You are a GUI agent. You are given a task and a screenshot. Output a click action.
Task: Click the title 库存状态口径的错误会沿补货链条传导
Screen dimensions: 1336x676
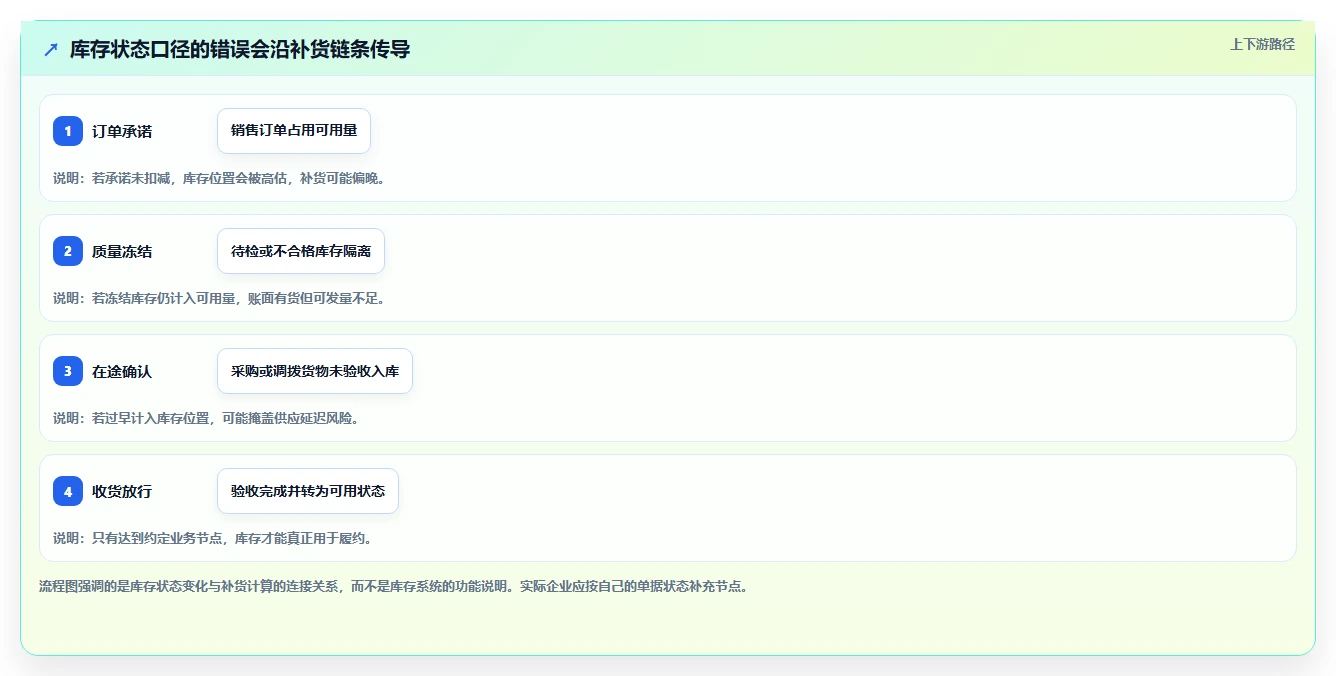click(240, 49)
